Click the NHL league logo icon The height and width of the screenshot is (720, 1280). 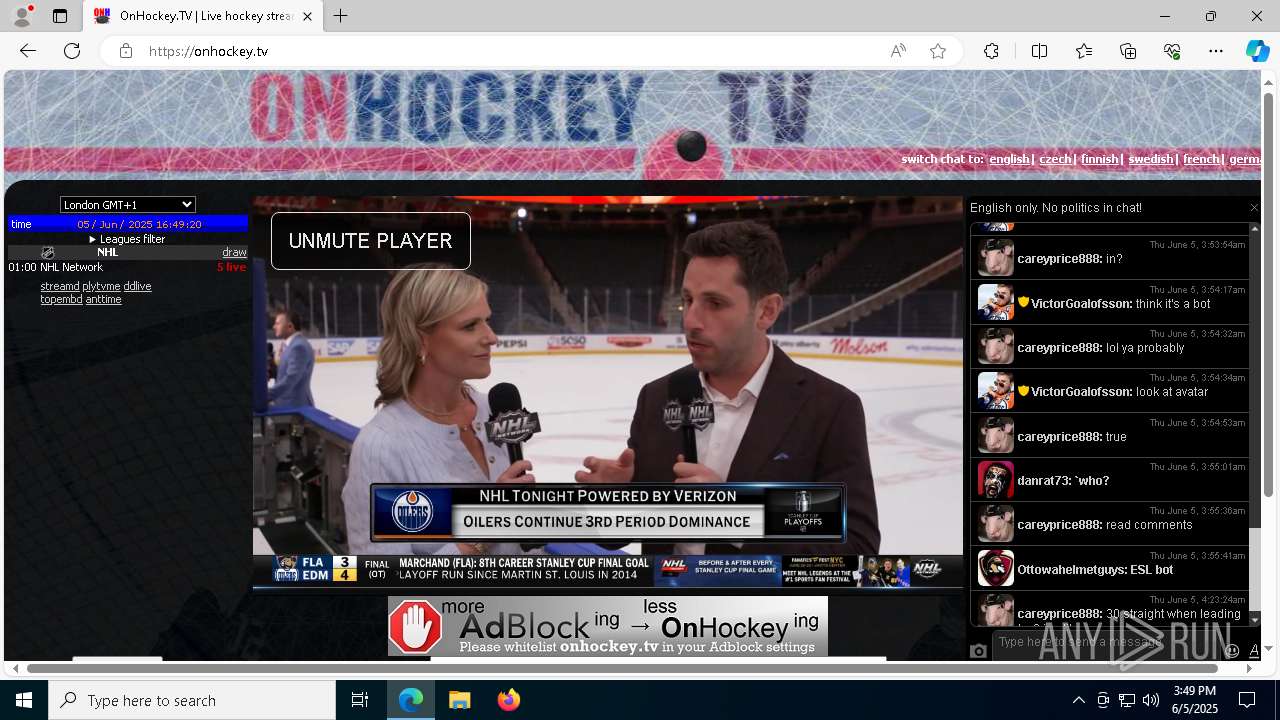pyautogui.click(x=47, y=252)
